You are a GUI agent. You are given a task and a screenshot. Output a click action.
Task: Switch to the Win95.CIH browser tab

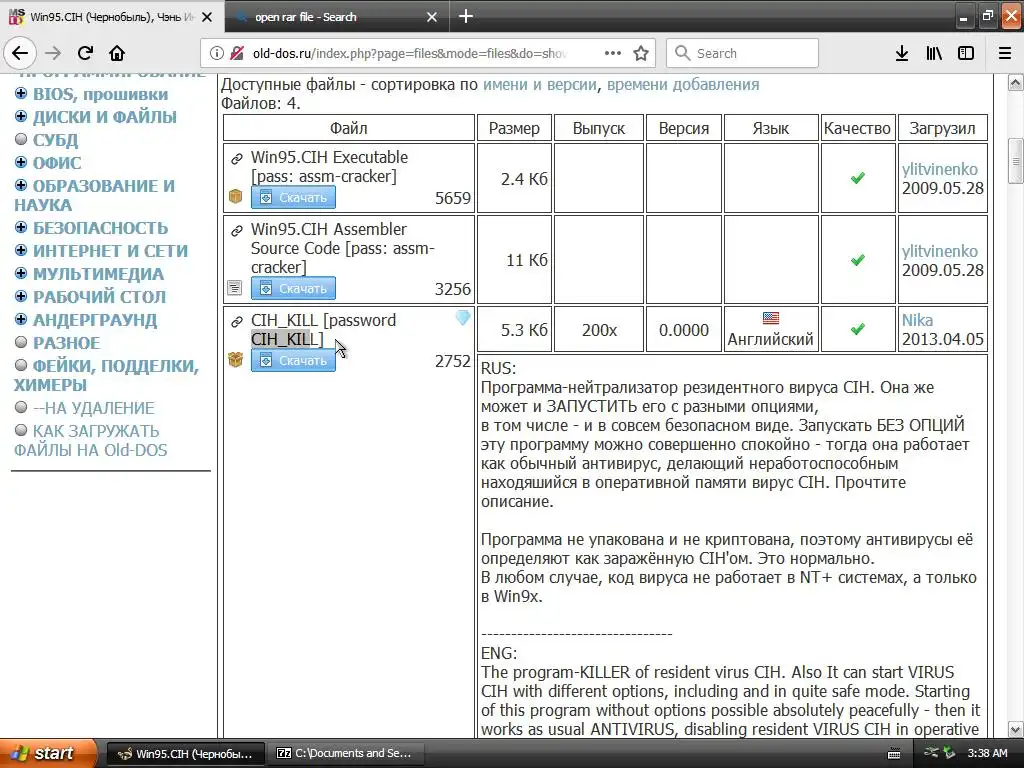(x=112, y=17)
